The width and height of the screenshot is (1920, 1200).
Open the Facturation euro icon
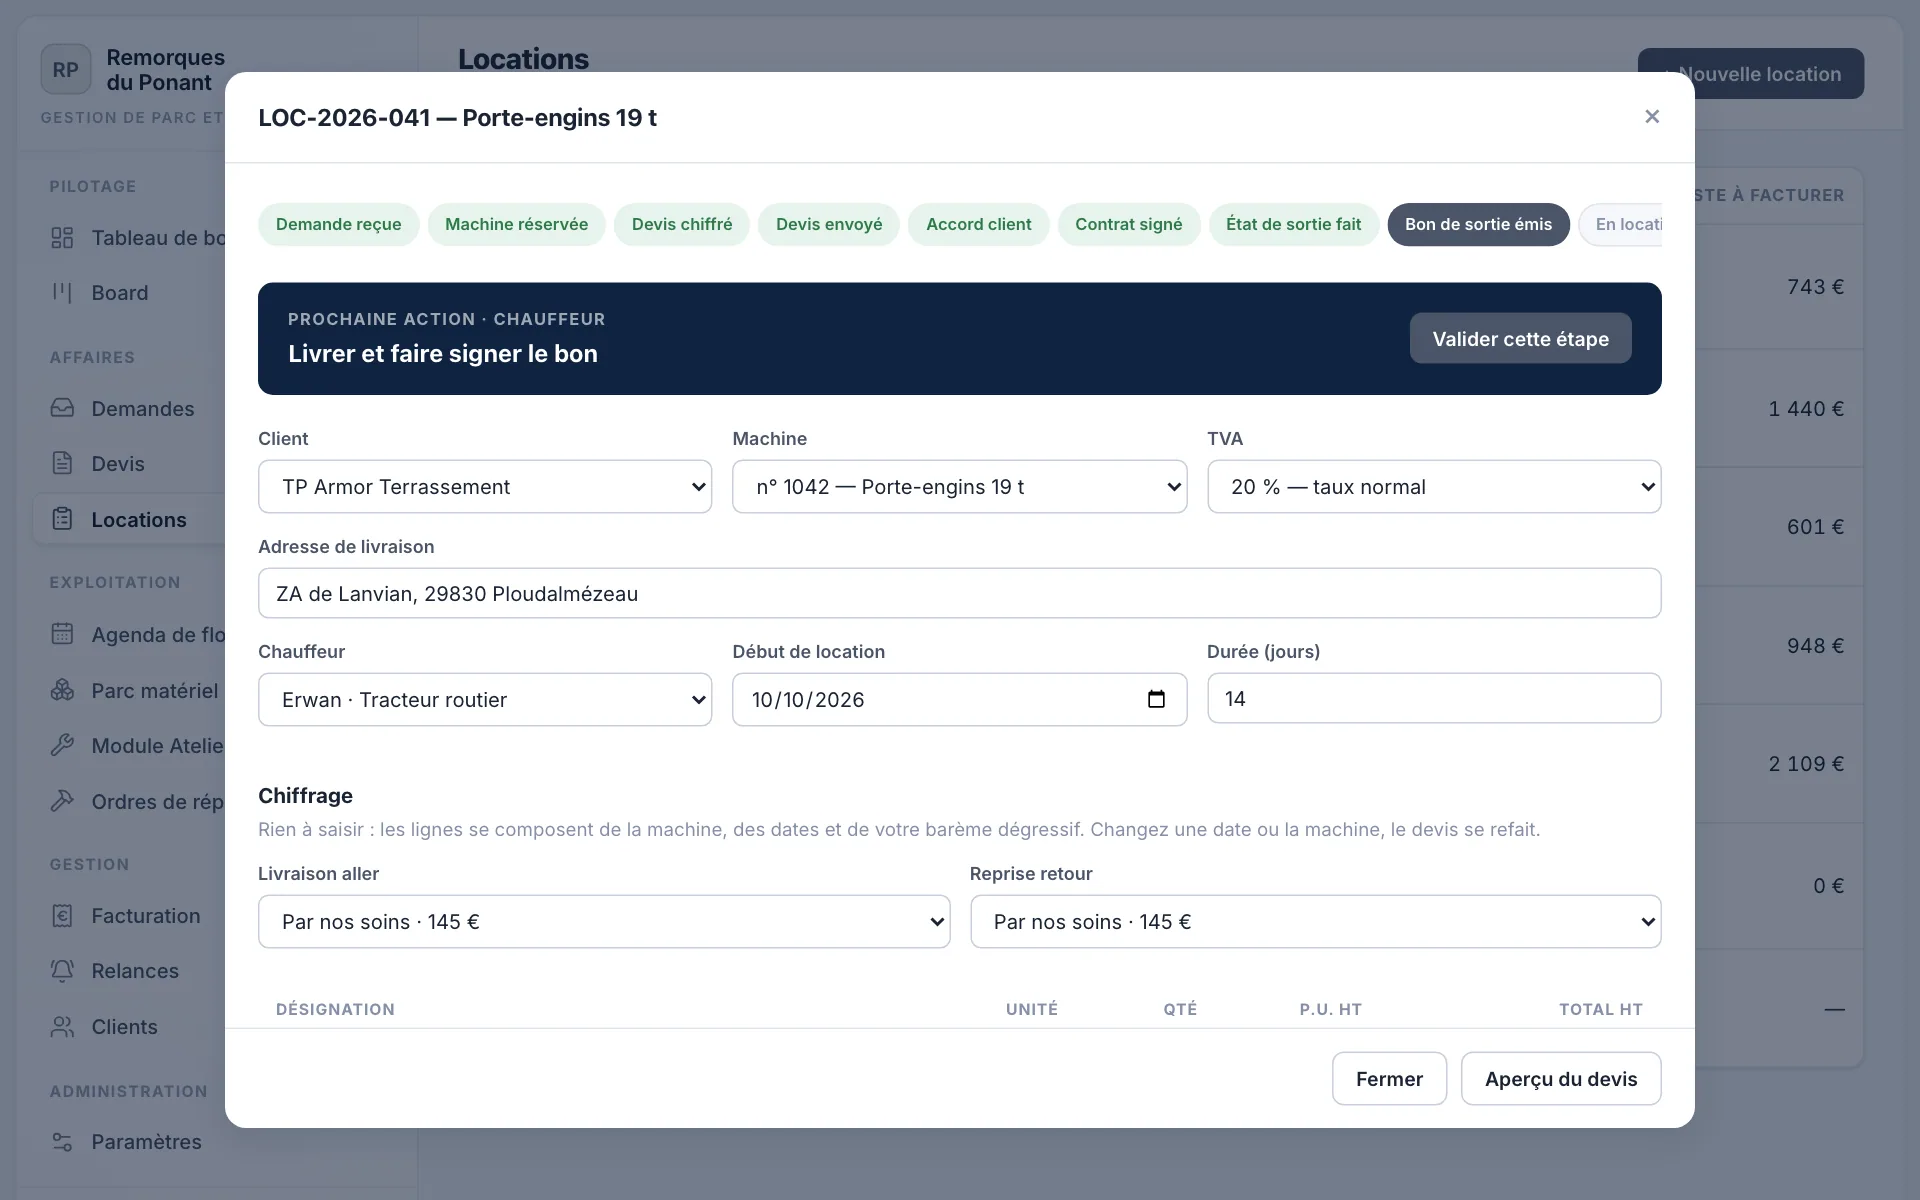click(x=62, y=915)
